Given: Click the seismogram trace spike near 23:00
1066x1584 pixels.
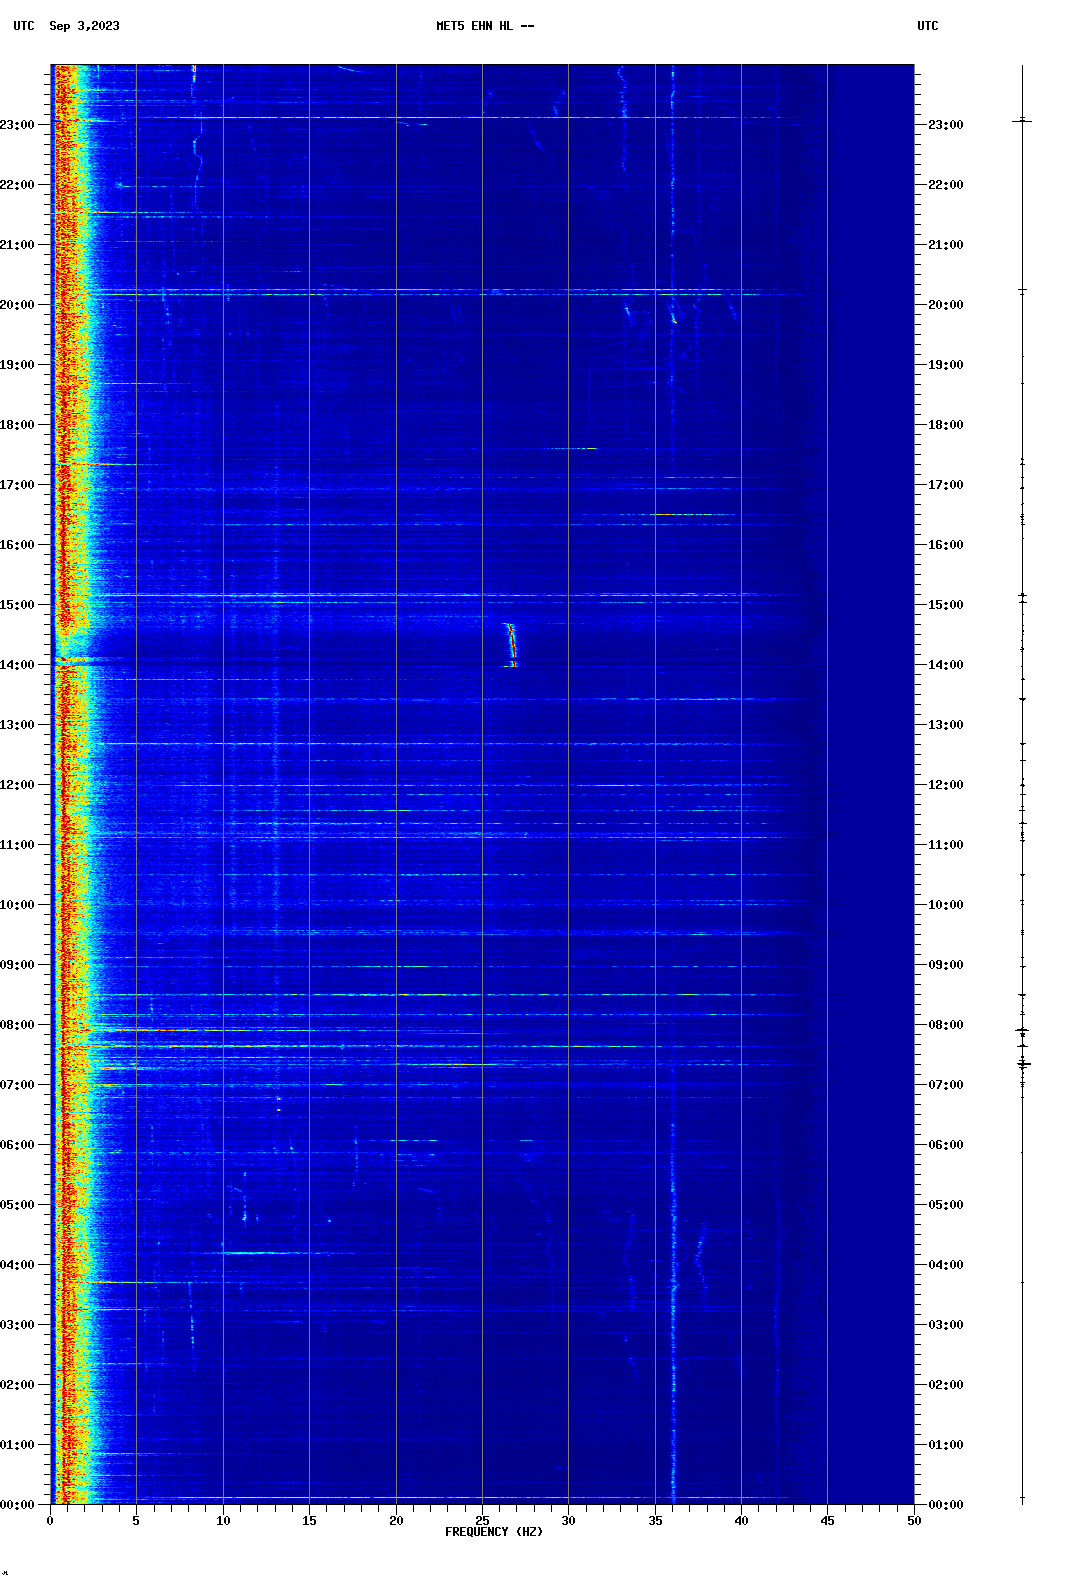Looking at the screenshot, I should coord(1022,121).
